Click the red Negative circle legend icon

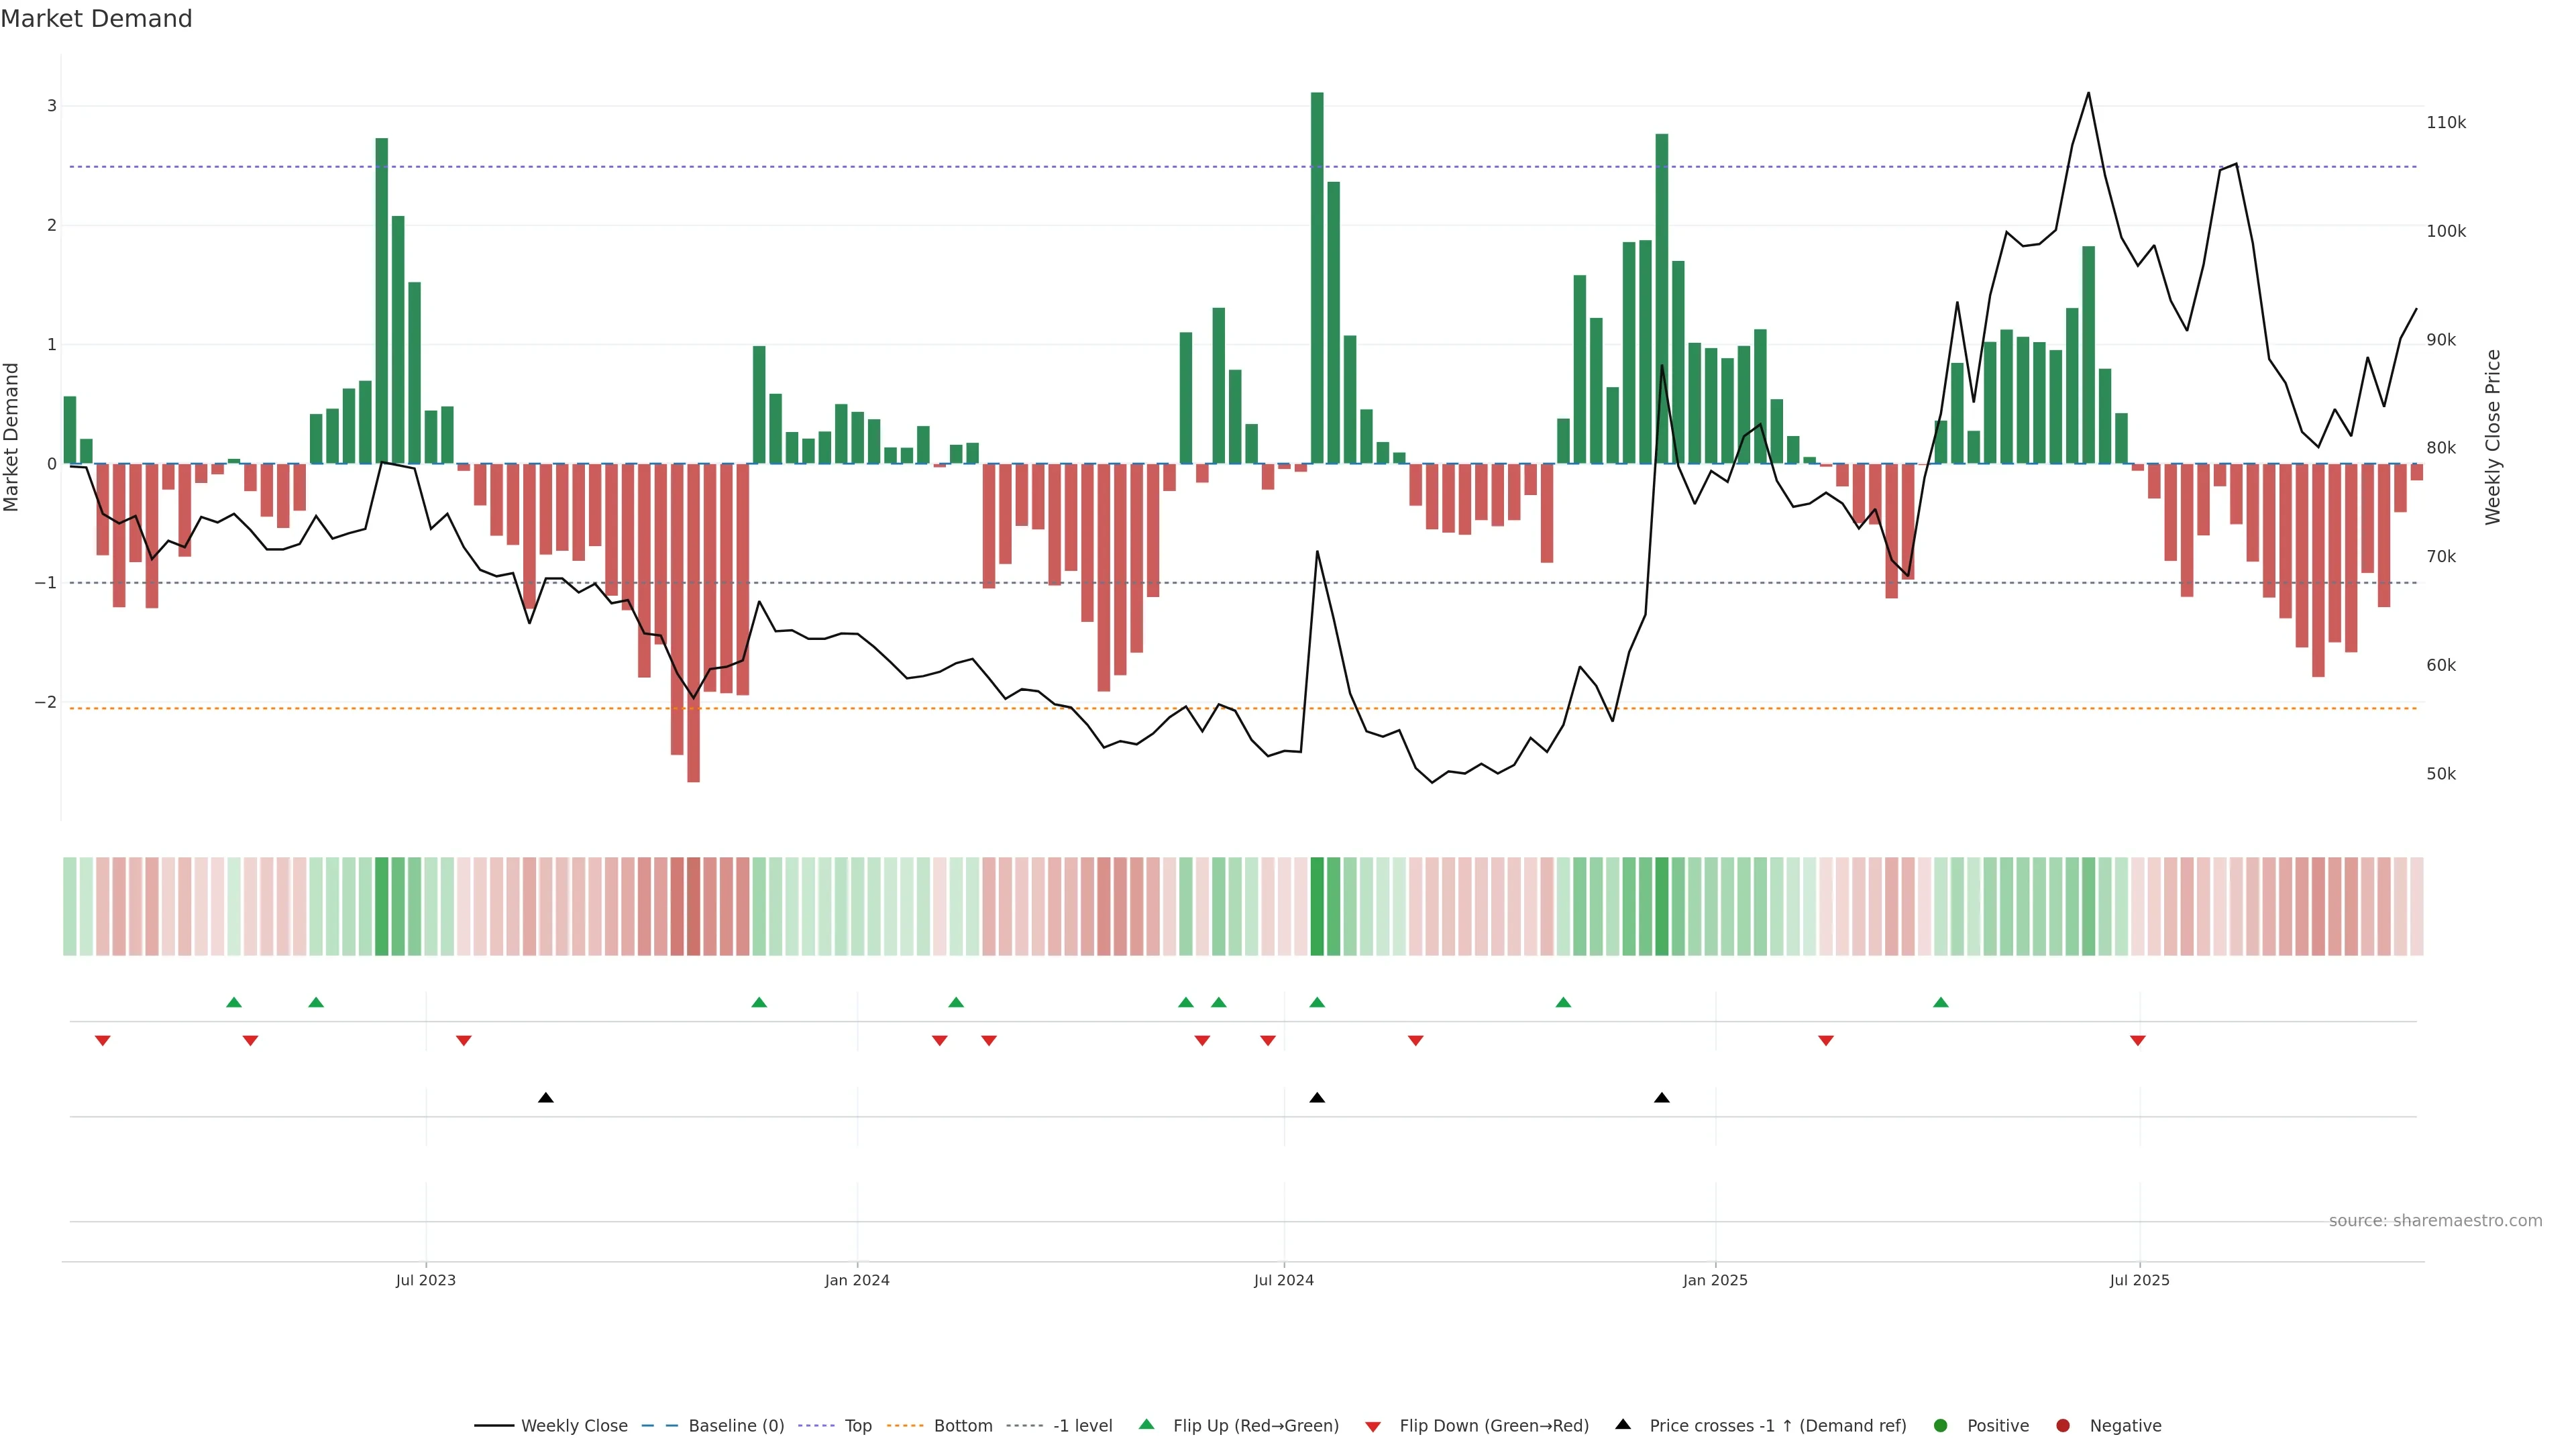pyautogui.click(x=2063, y=1426)
